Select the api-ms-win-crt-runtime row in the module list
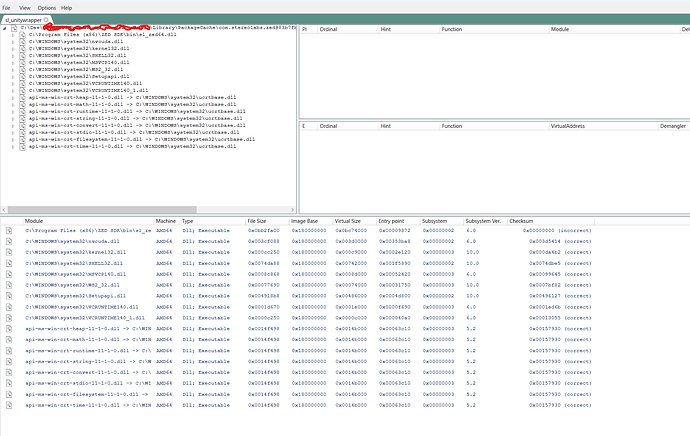The image size is (690, 436). coord(299,351)
